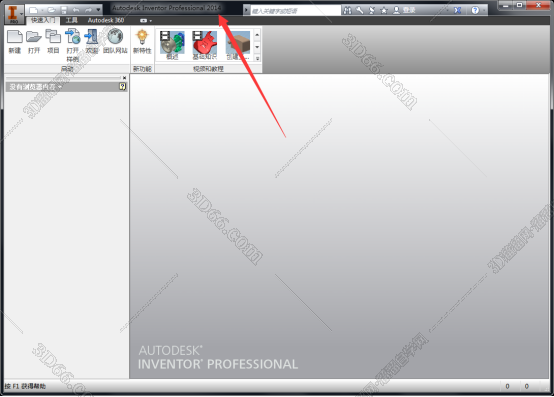
Task: Click the Help question mark icon
Action: click(475, 10)
